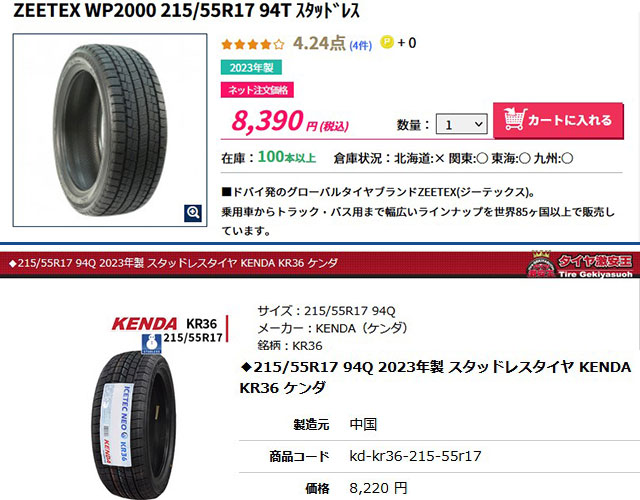Image resolution: width=640 pixels, height=500 pixels.
Task: Click the ネット注文価格 pink label
Action: click(x=257, y=90)
